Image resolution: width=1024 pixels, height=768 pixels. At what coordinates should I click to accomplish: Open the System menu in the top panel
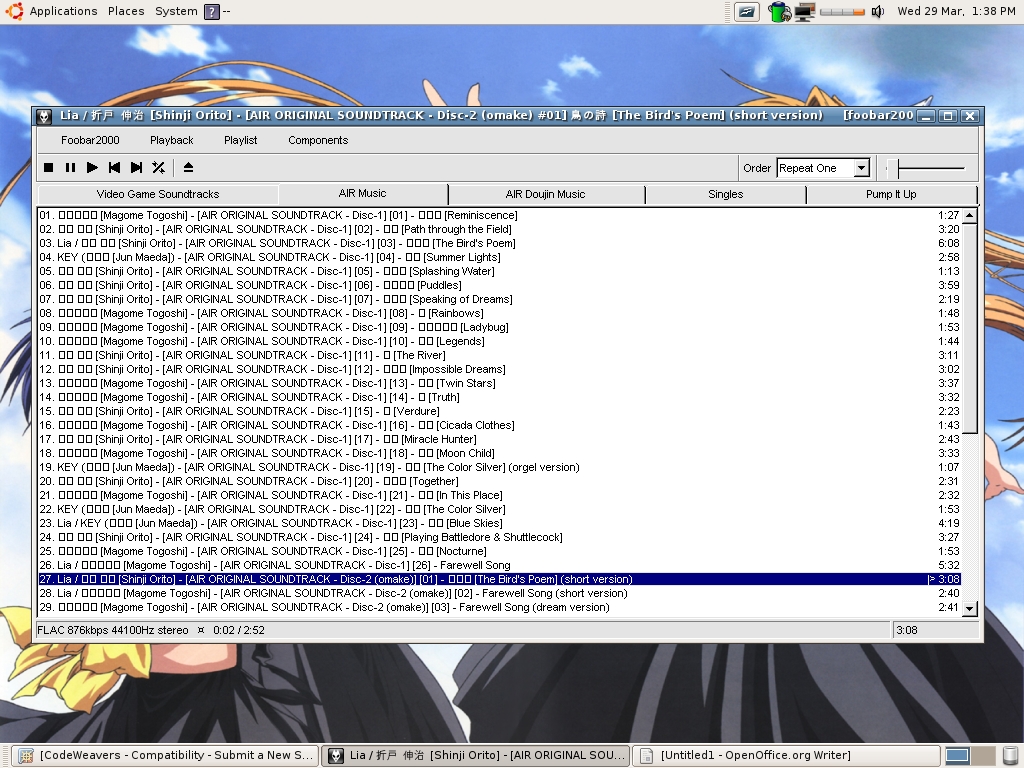click(175, 11)
